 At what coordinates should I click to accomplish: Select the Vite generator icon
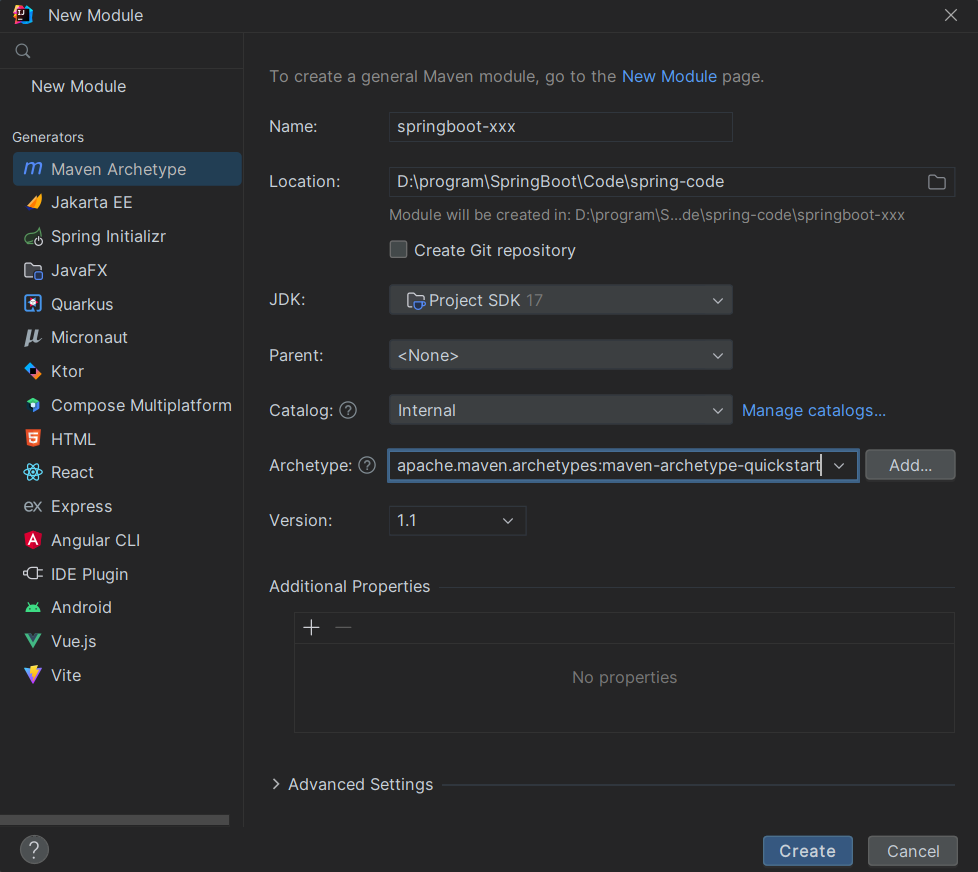coord(33,674)
